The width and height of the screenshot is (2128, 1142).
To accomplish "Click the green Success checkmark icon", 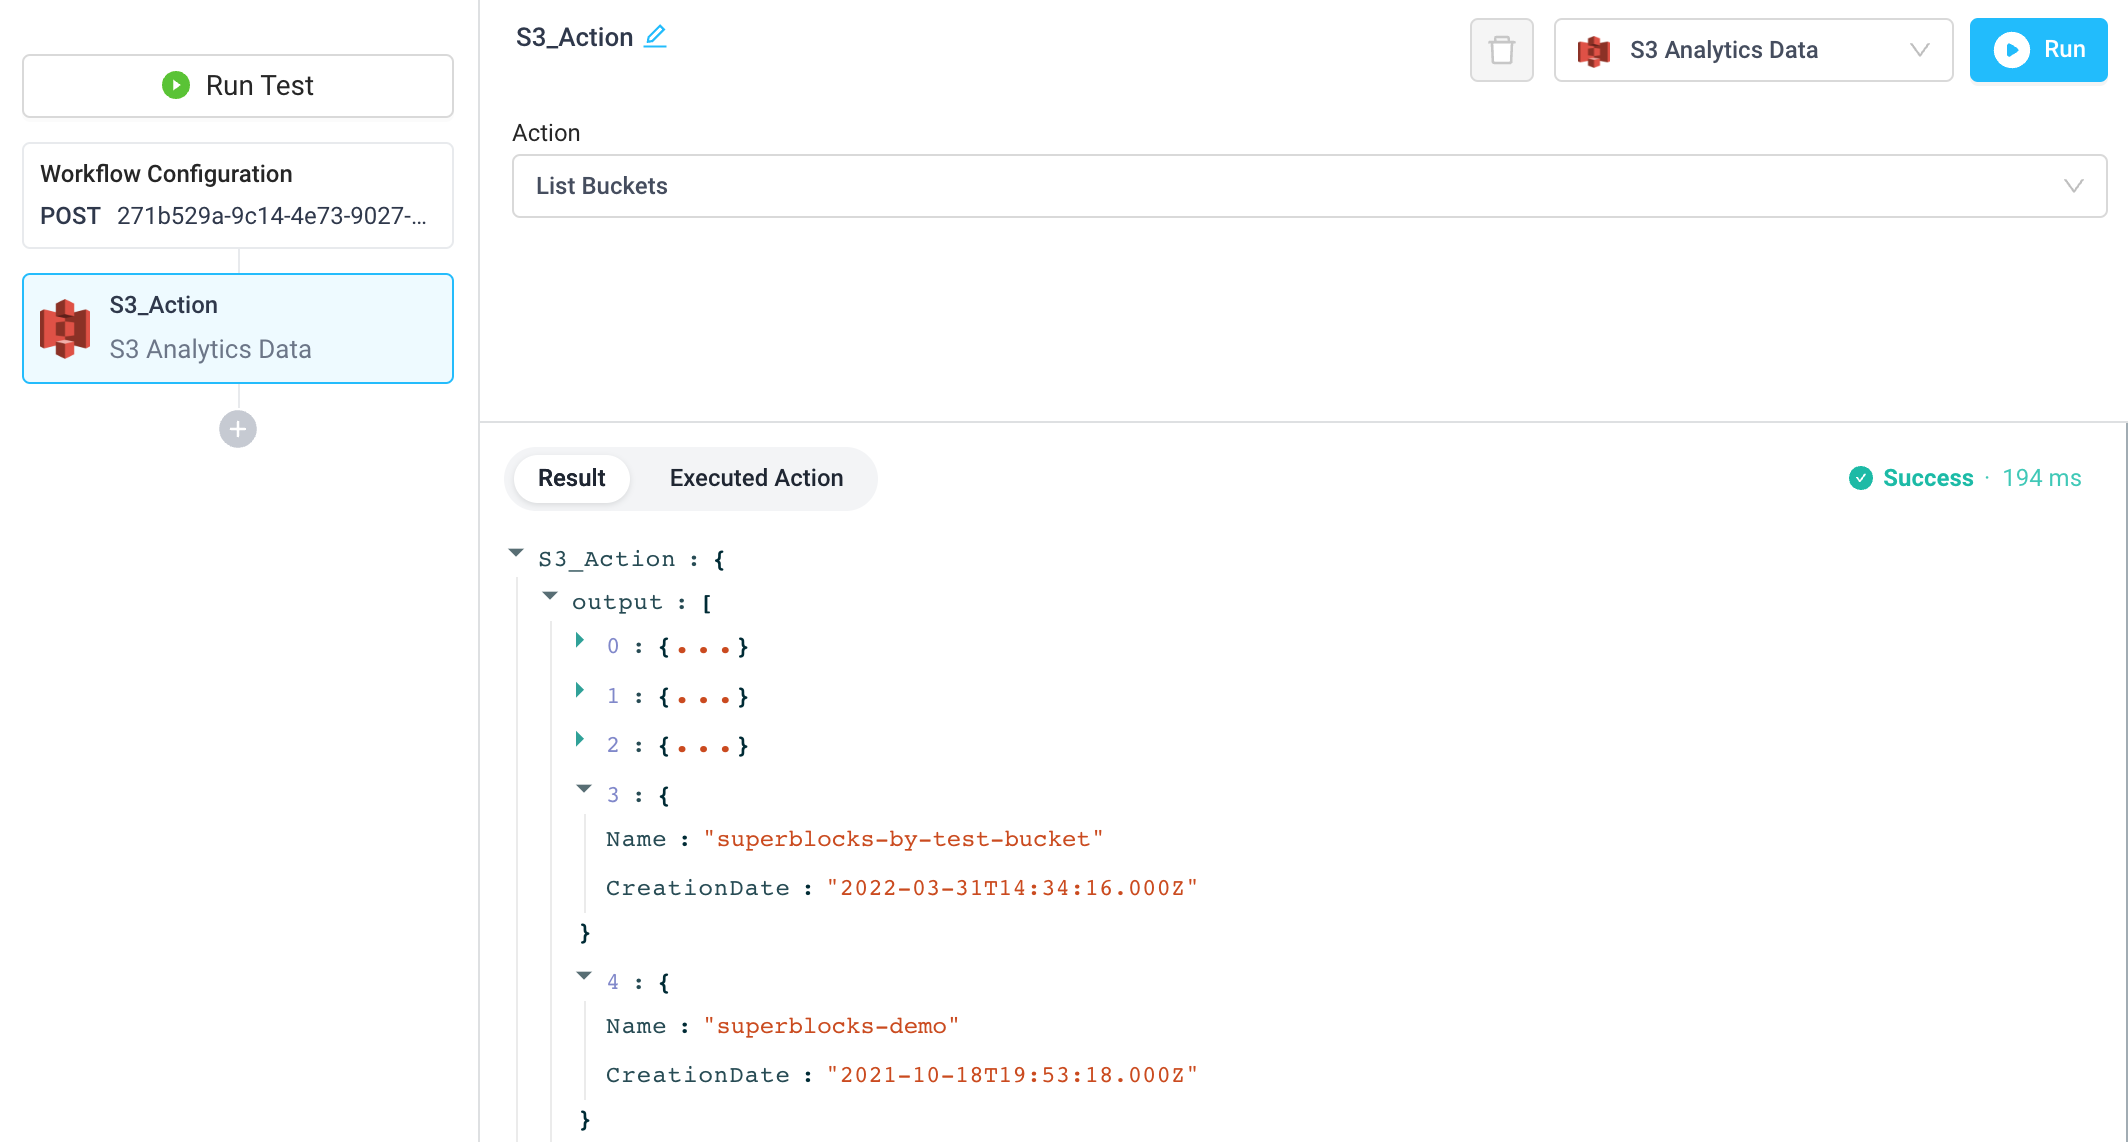I will tap(1860, 478).
